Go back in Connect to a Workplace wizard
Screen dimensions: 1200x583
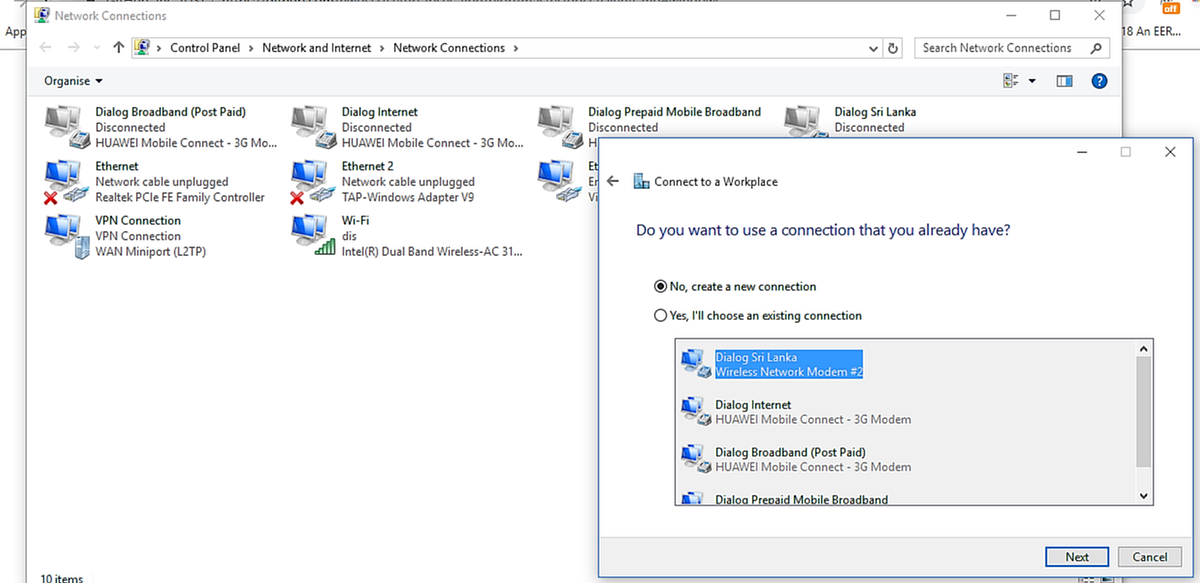pos(613,182)
